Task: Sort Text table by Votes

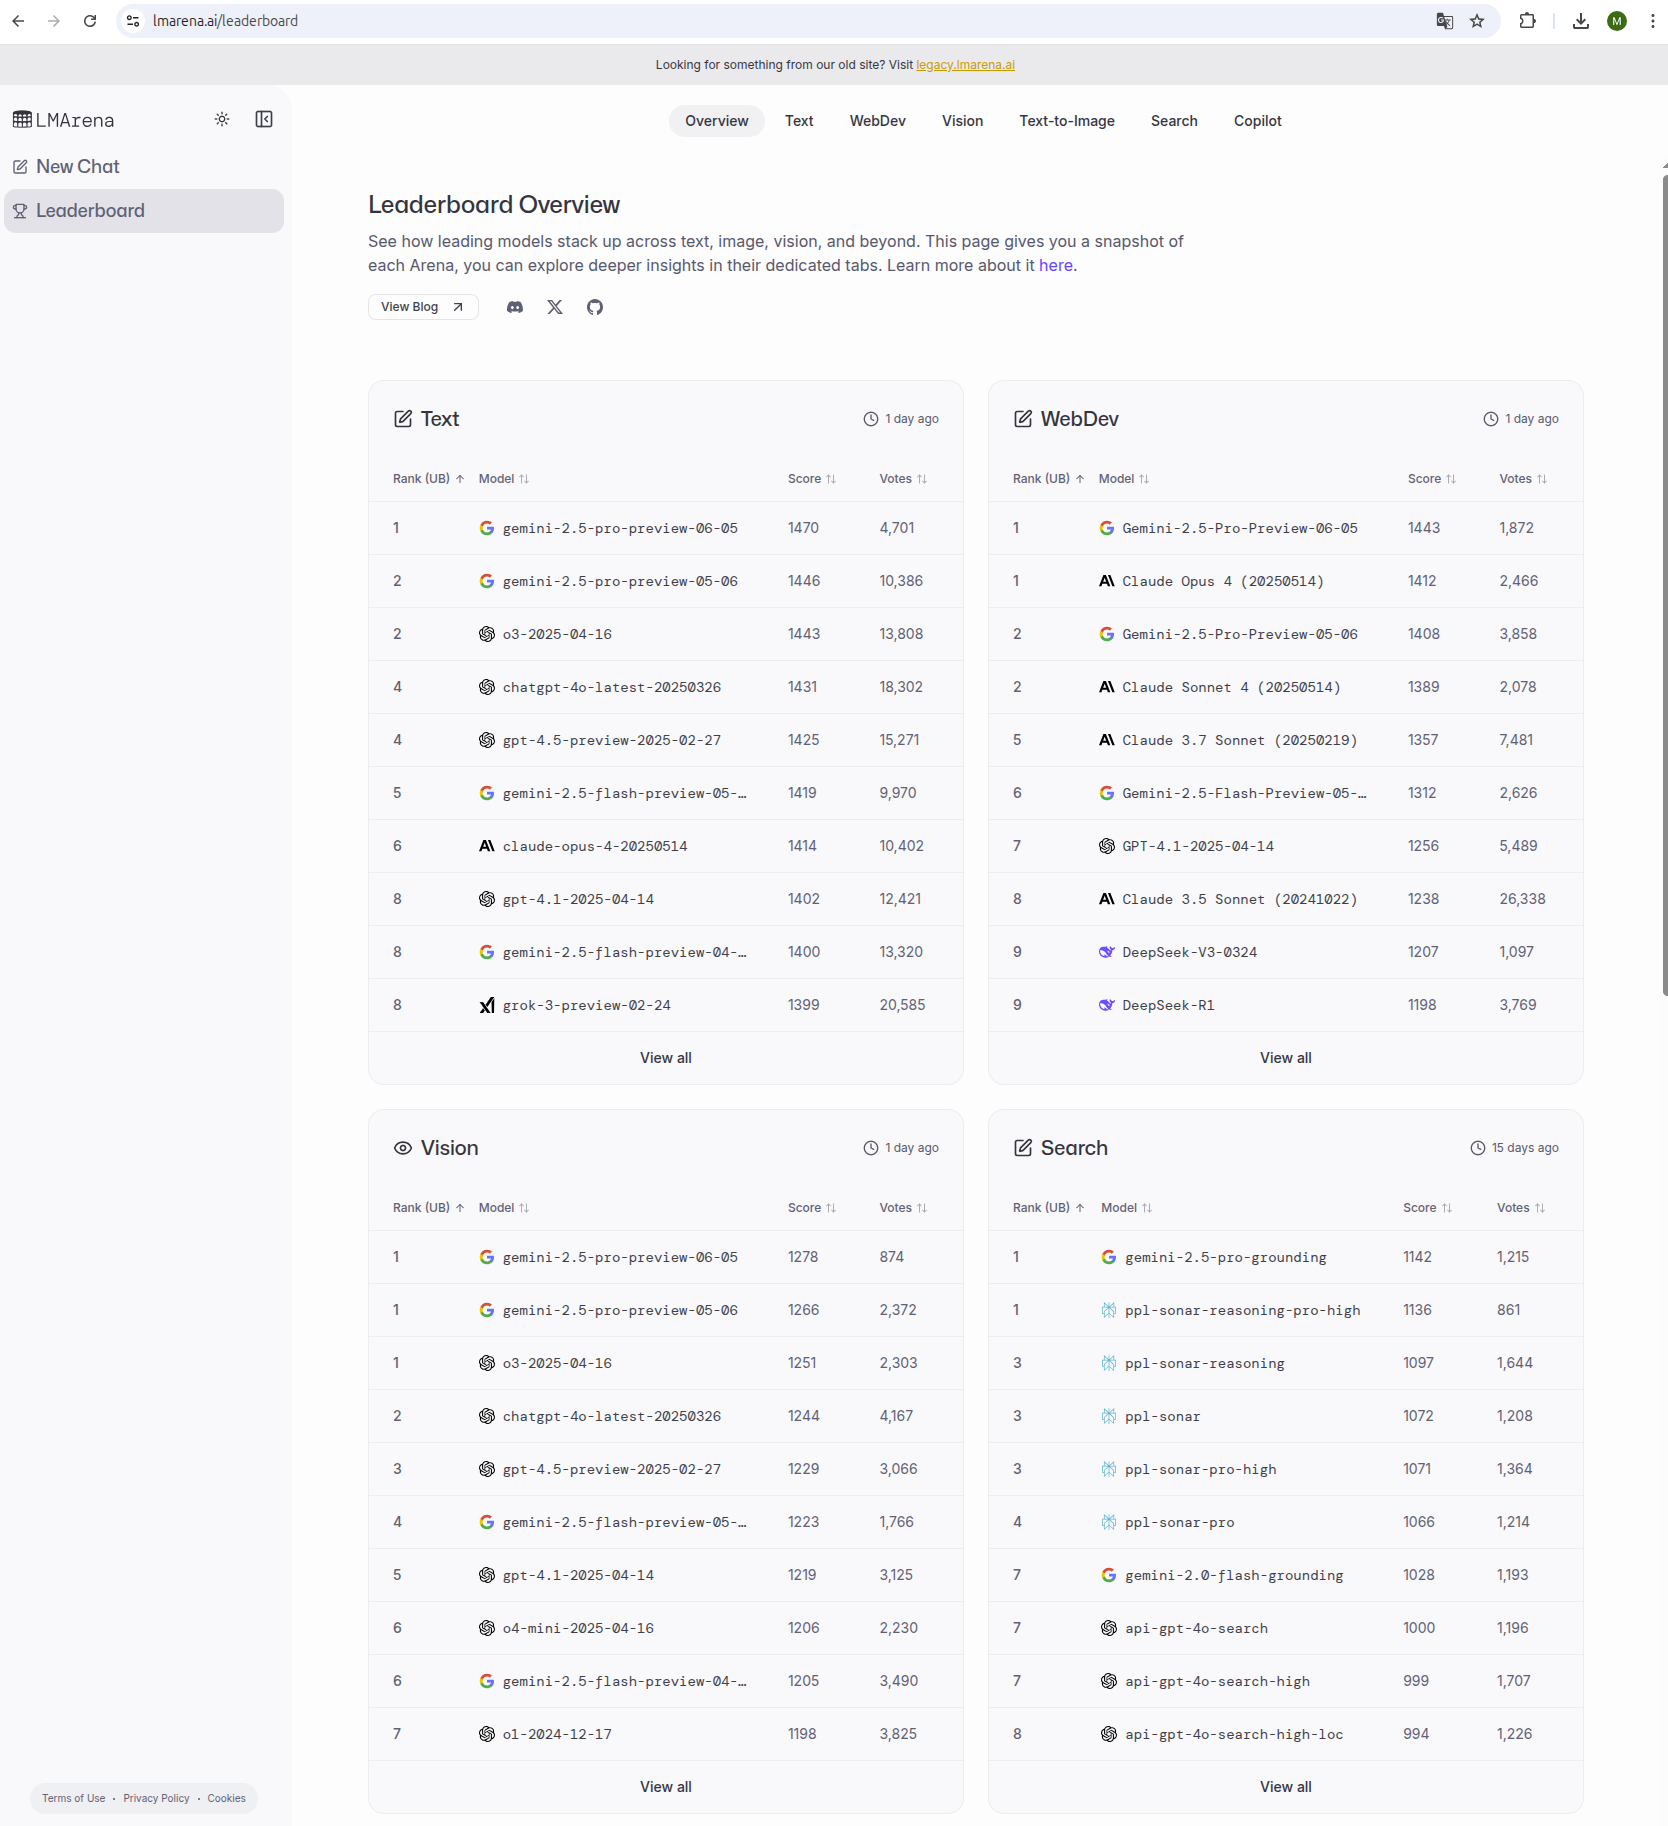Action: 904,479
